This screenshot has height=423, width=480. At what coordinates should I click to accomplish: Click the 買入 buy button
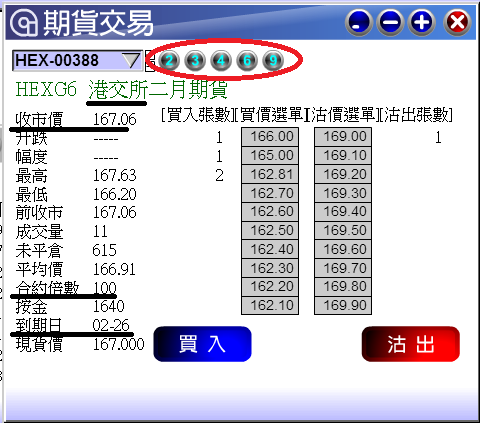(202, 344)
